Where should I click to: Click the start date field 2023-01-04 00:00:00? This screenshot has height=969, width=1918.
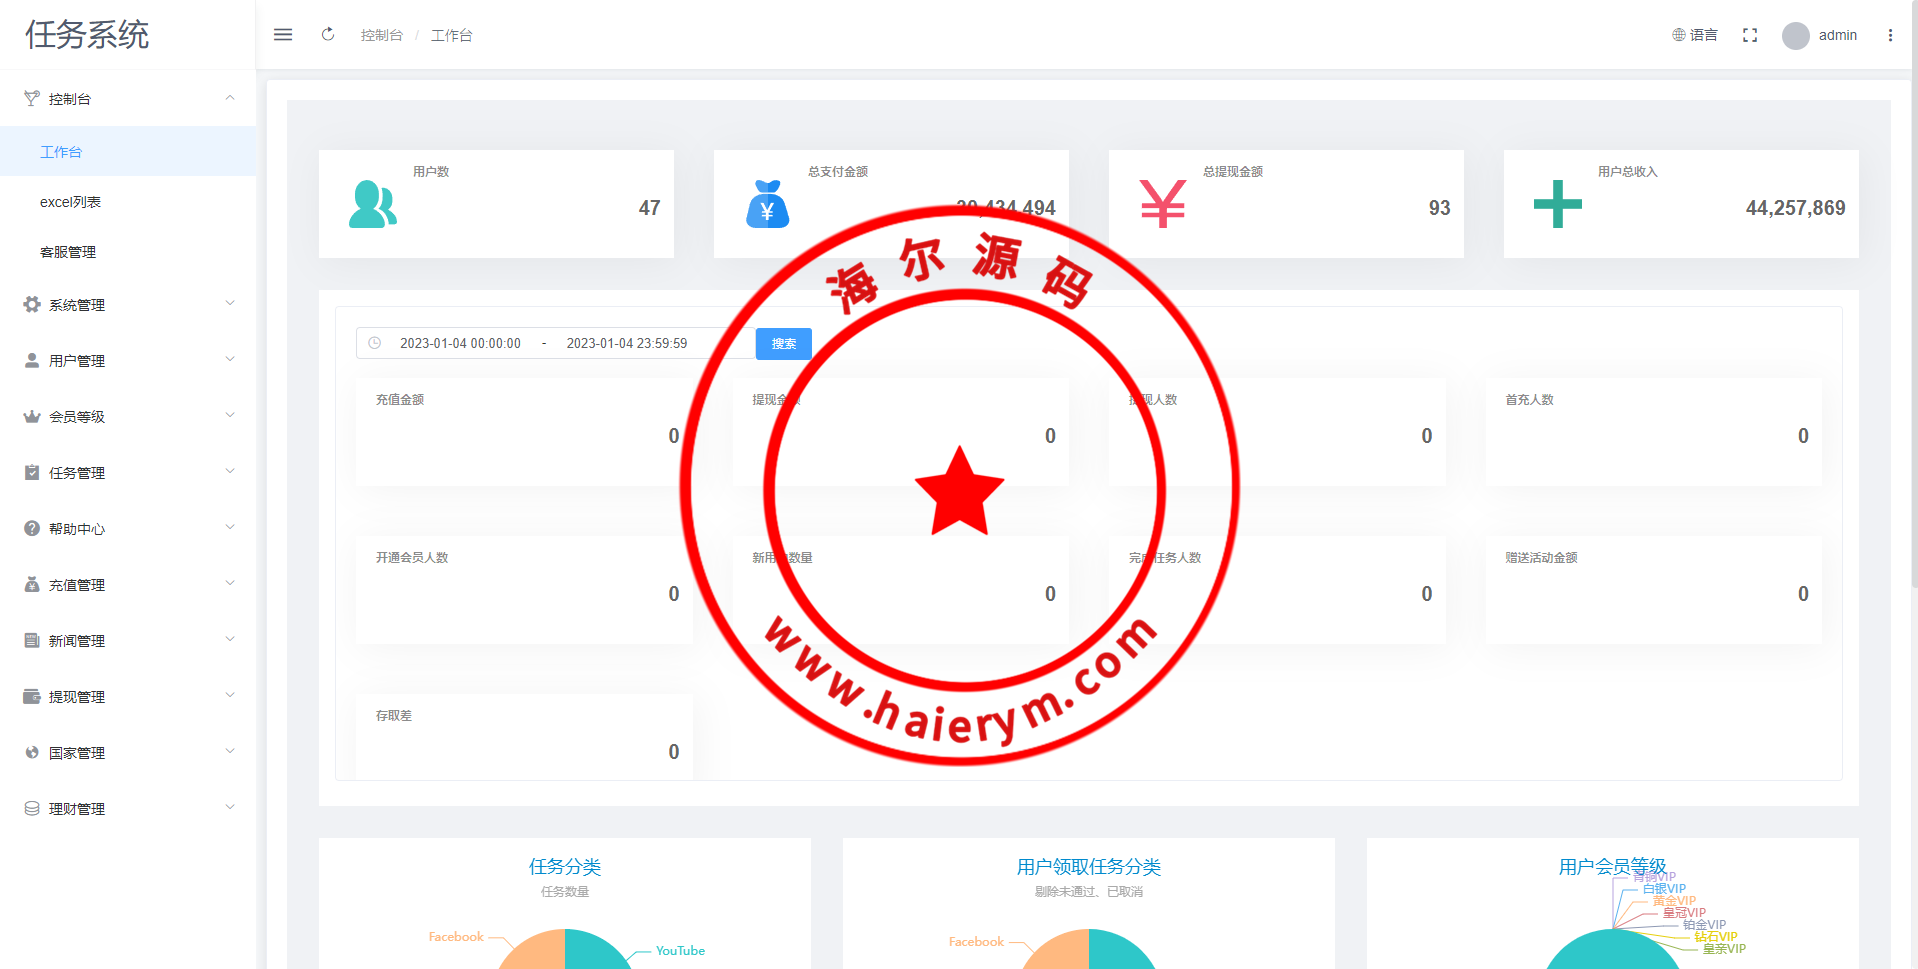[460, 343]
